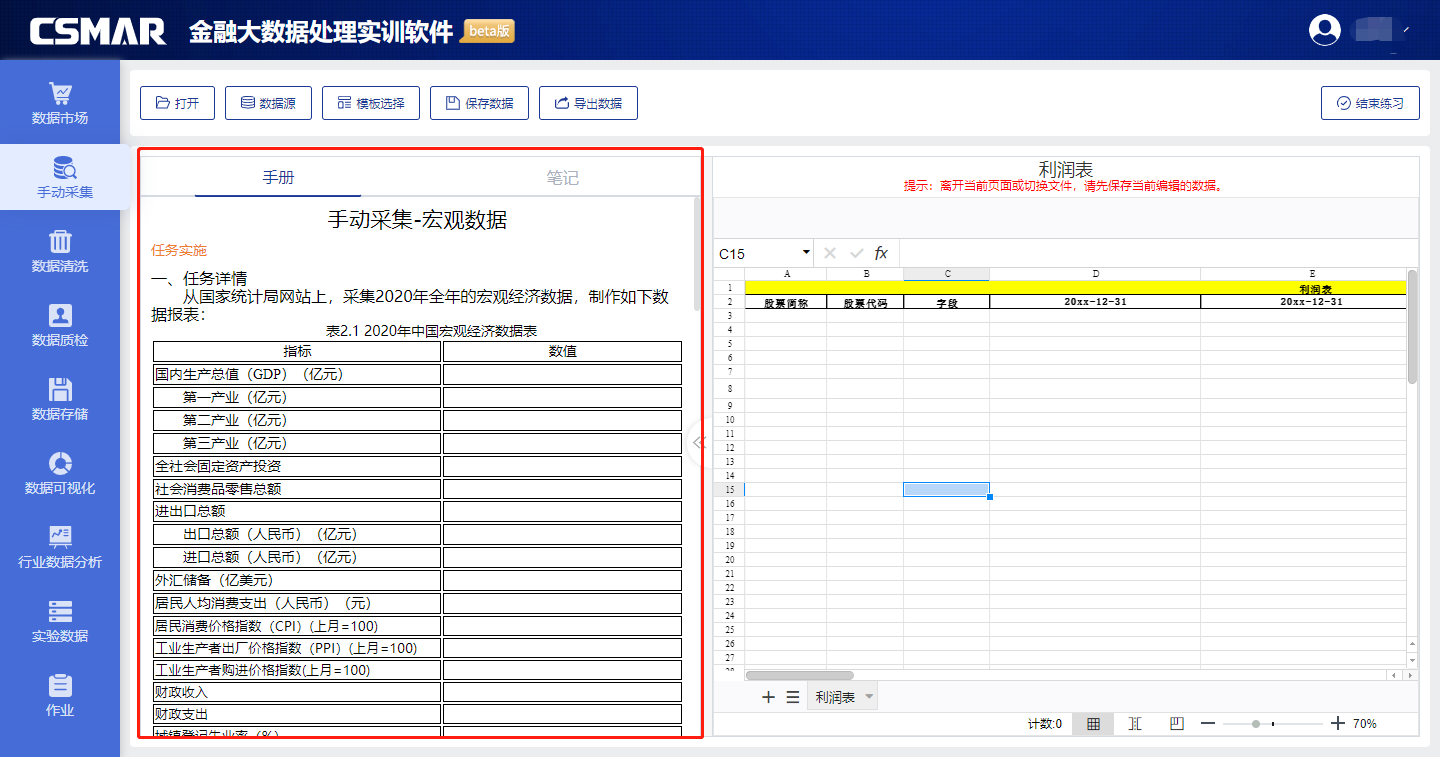1440x757 pixels.
Task: Switch to the 笔记 tab
Action: pyautogui.click(x=562, y=178)
